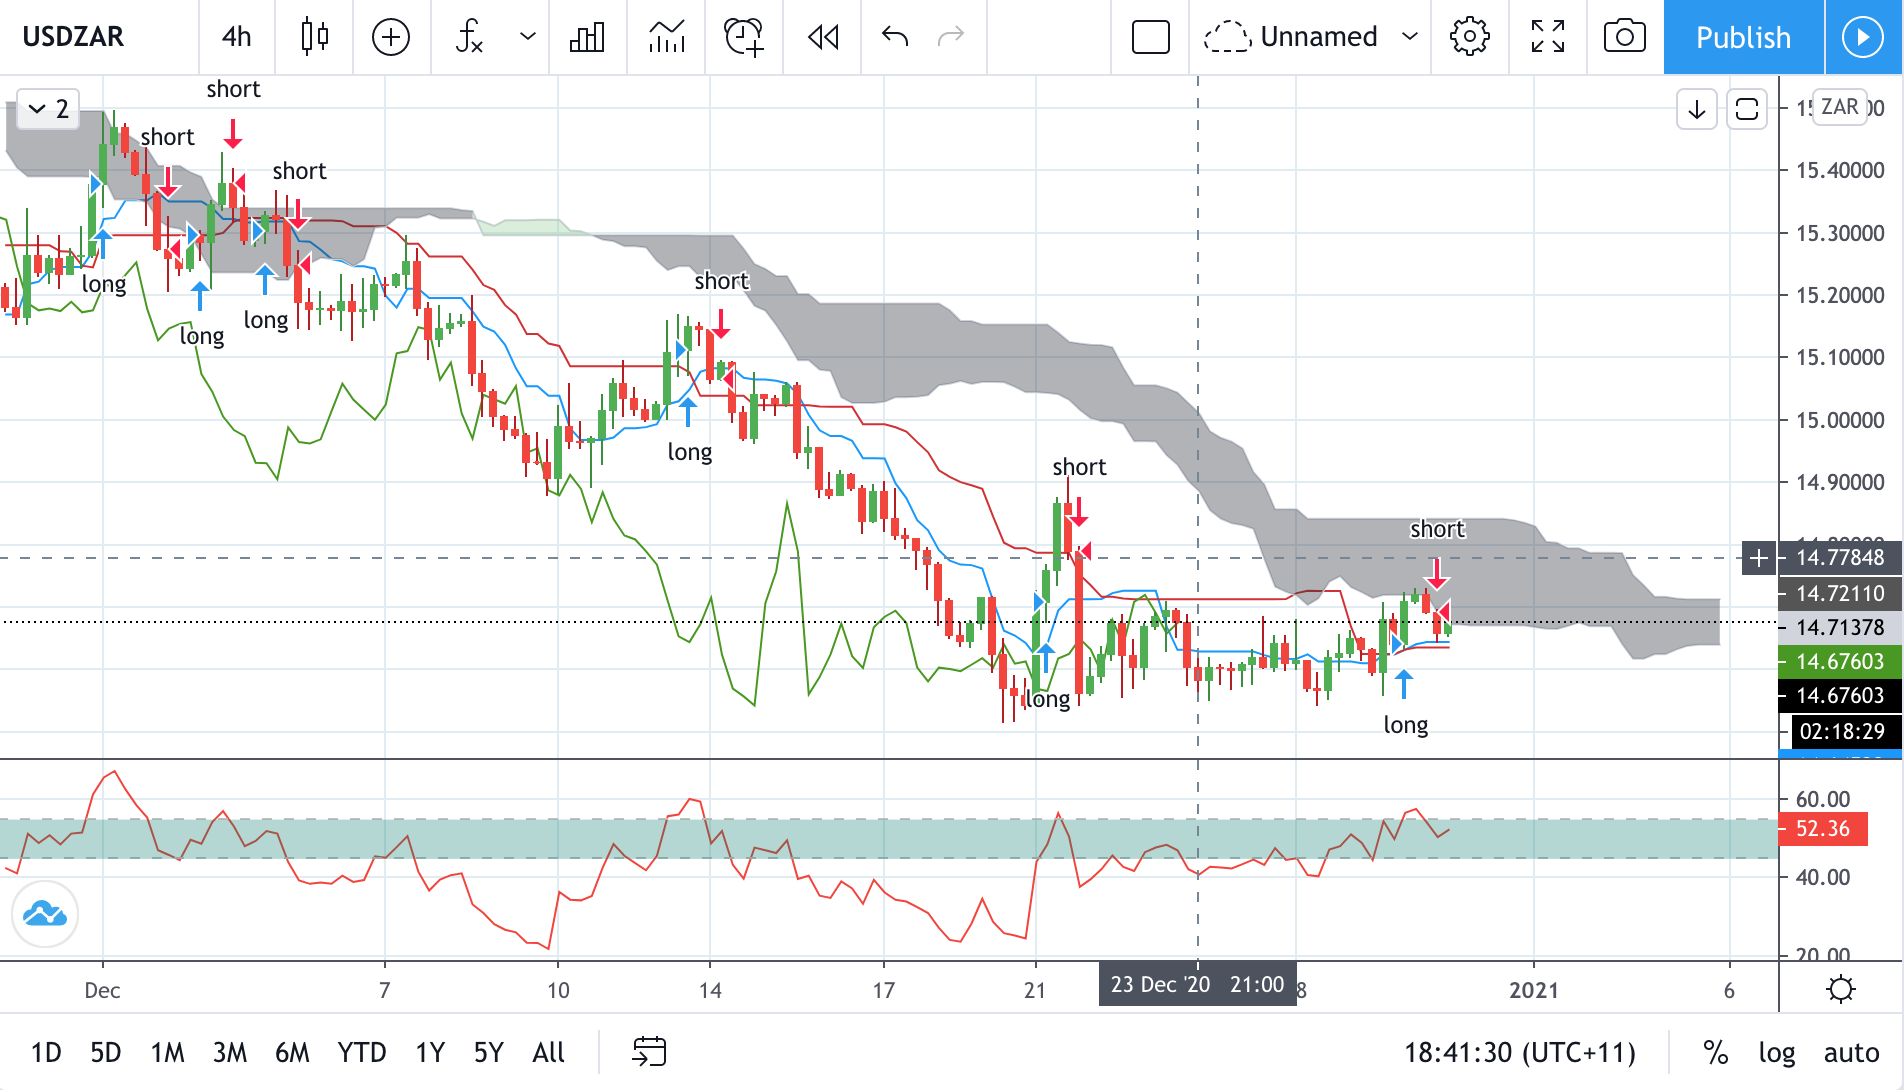Take a chart snapshot with camera icon
The image size is (1904, 1090).
[x=1625, y=37]
